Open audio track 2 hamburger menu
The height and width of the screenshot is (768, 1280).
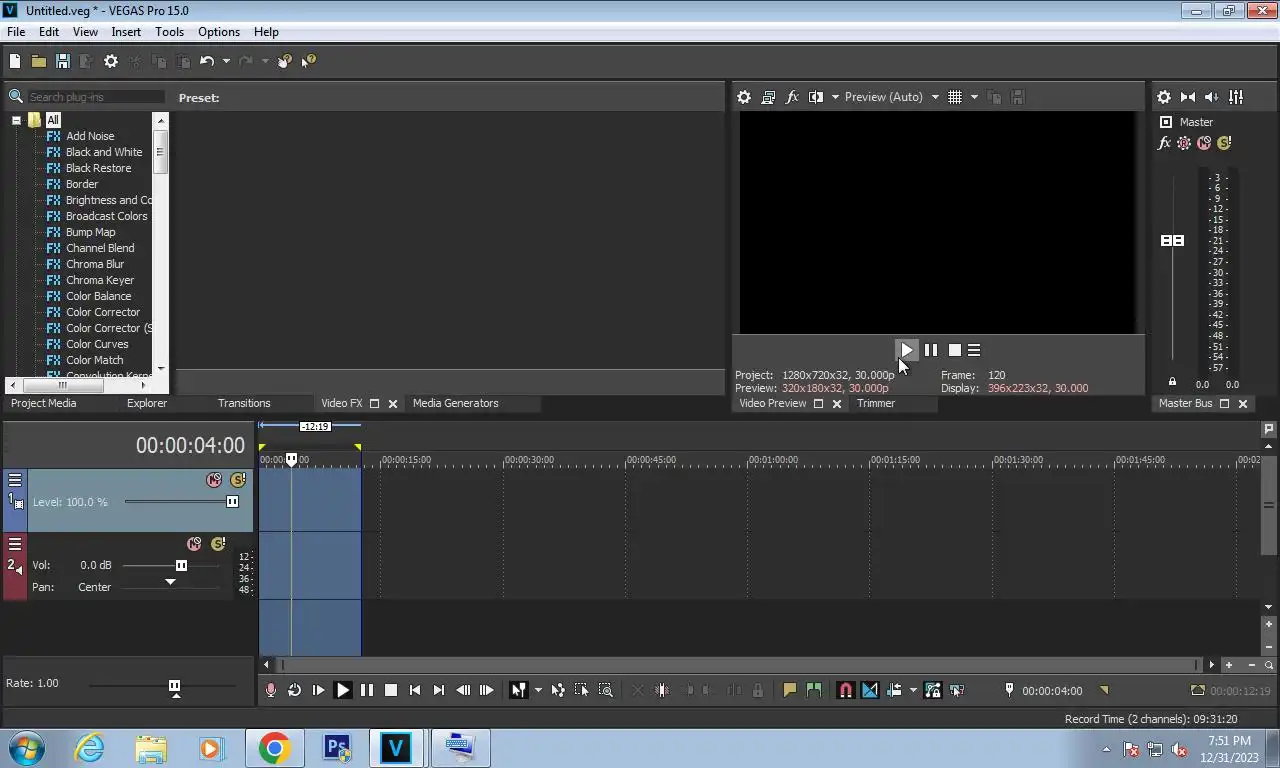[x=15, y=544]
